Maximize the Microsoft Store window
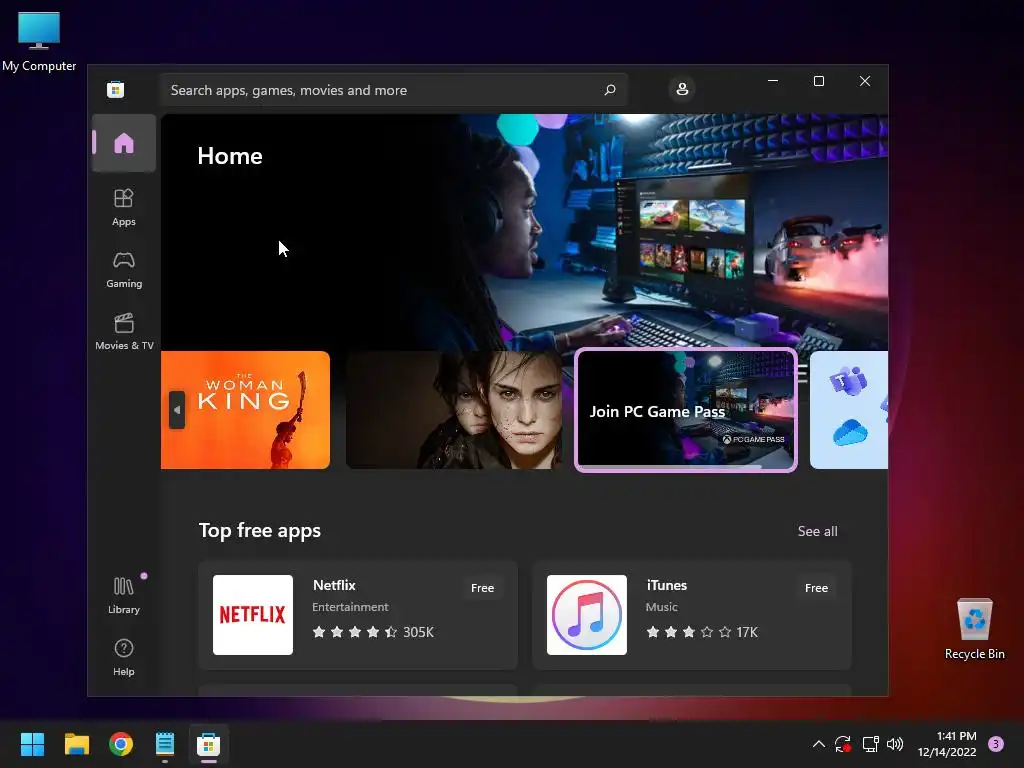This screenshot has height=768, width=1024. [x=819, y=81]
